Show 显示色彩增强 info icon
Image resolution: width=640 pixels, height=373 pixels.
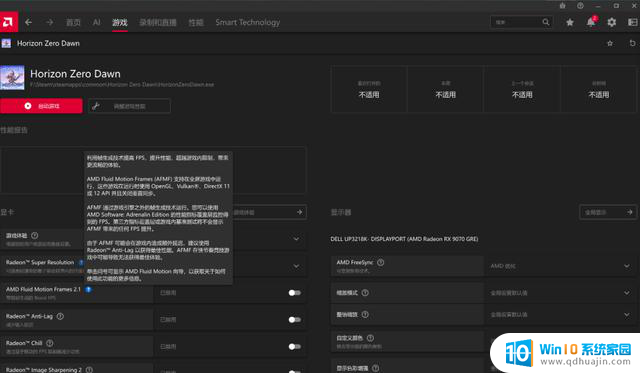[376, 368]
